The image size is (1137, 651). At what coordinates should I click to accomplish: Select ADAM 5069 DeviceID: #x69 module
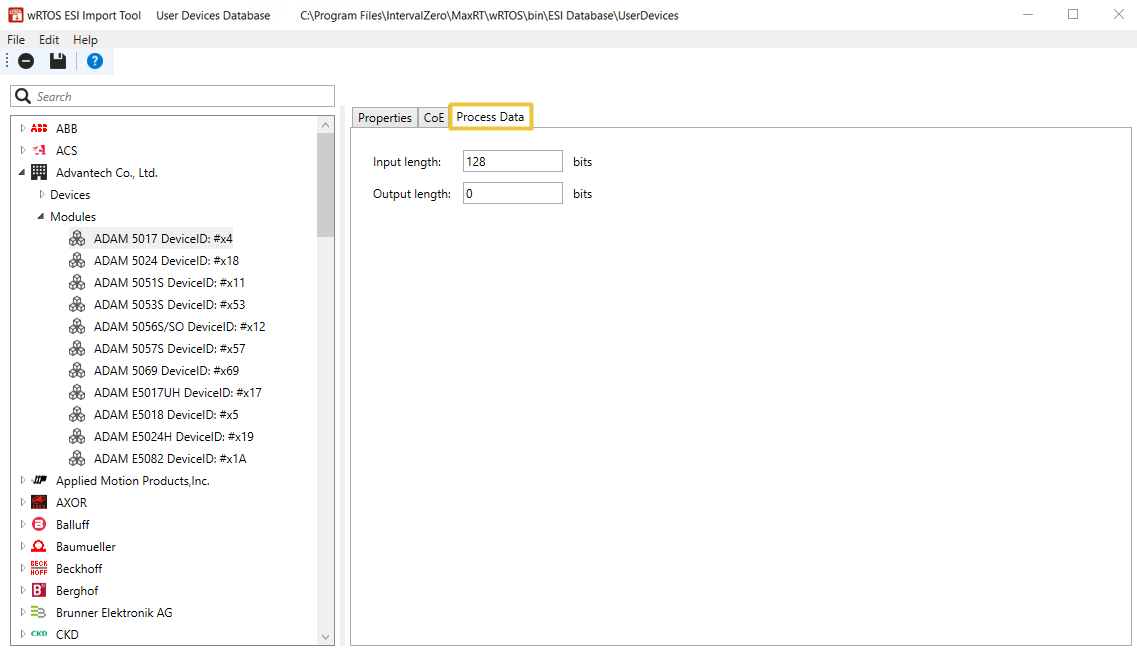pos(166,371)
